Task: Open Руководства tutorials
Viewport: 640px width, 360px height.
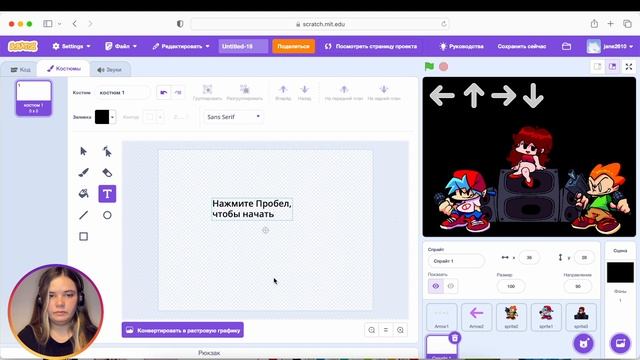Action: pos(462,46)
